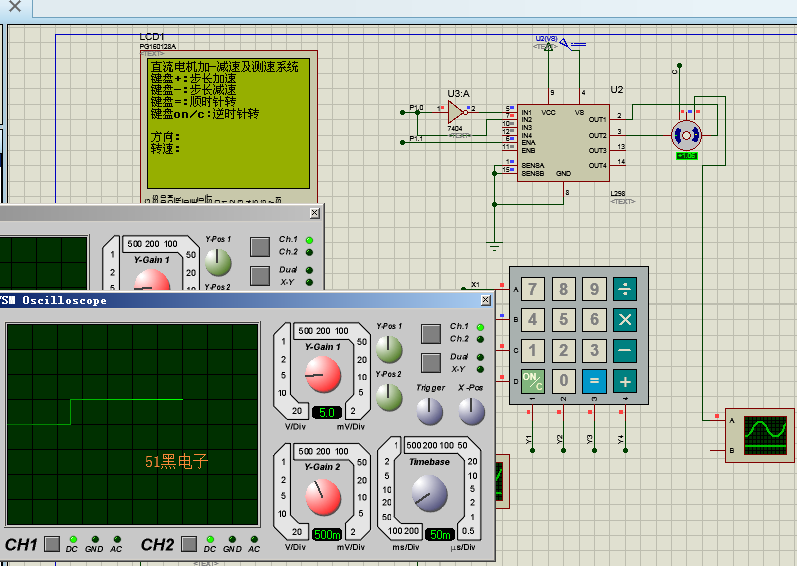Image resolution: width=797 pixels, height=566 pixels.
Task: Click keypad key 4
Action: 532,320
